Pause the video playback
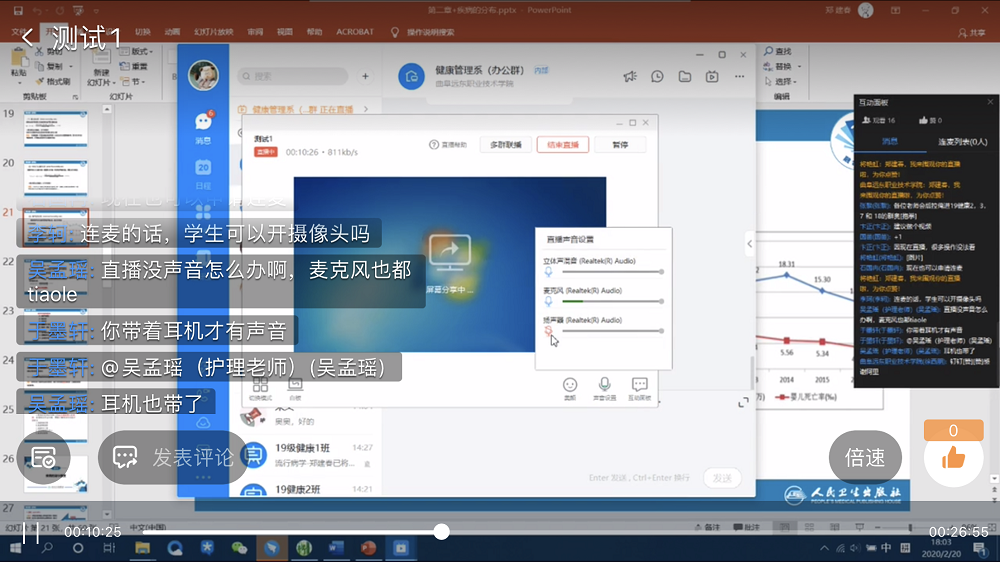 [x=31, y=533]
